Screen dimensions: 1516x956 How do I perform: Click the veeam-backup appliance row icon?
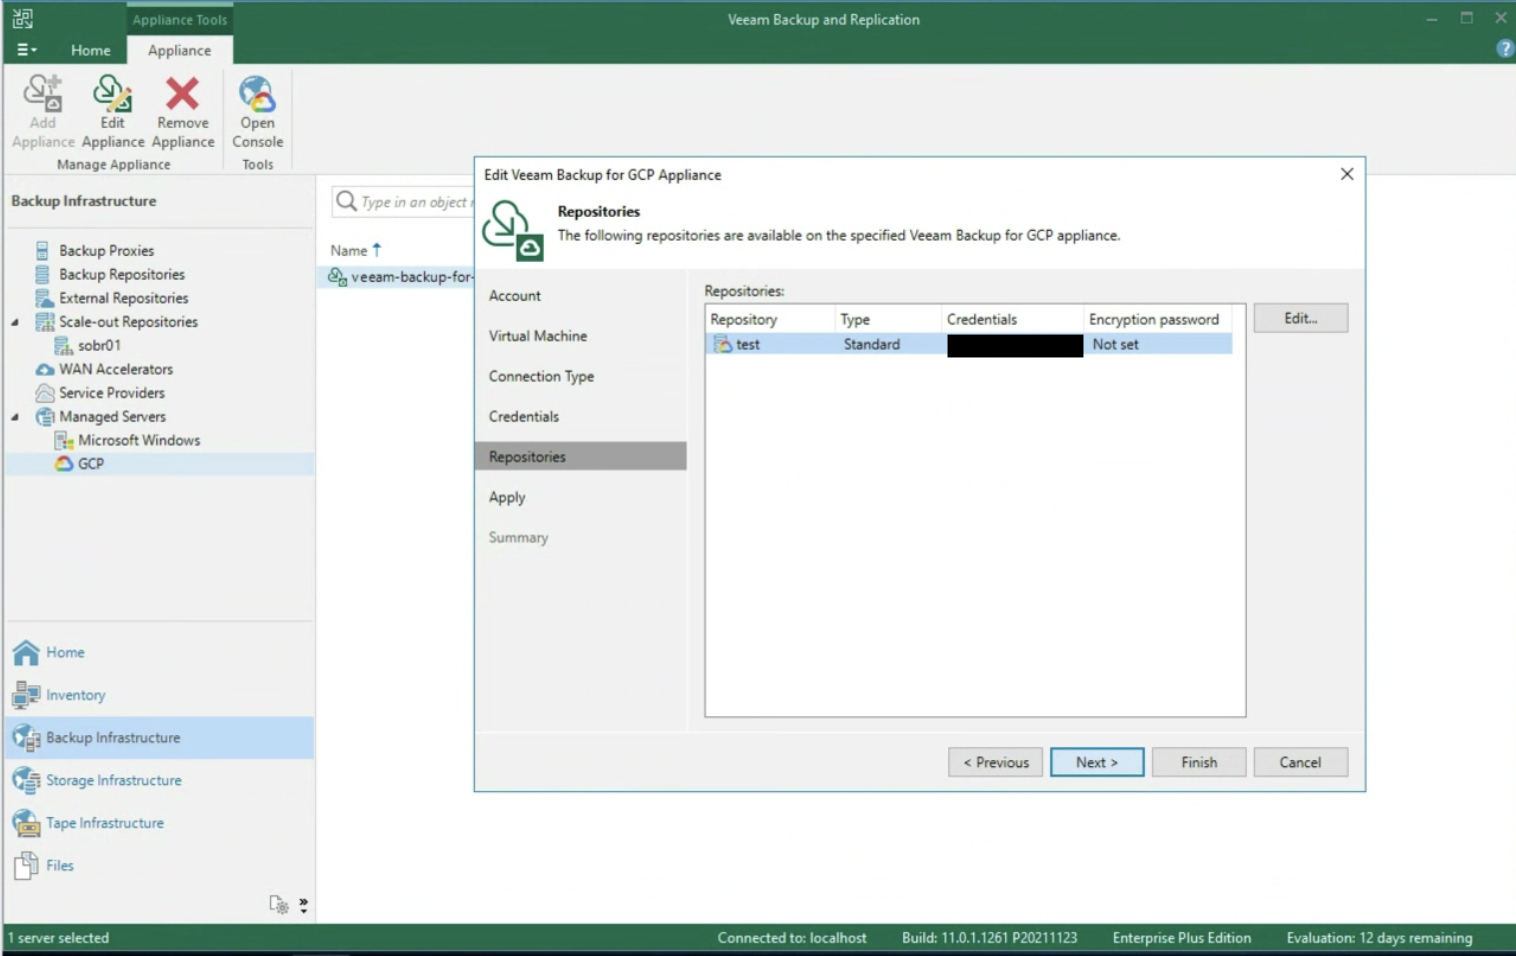pos(338,277)
